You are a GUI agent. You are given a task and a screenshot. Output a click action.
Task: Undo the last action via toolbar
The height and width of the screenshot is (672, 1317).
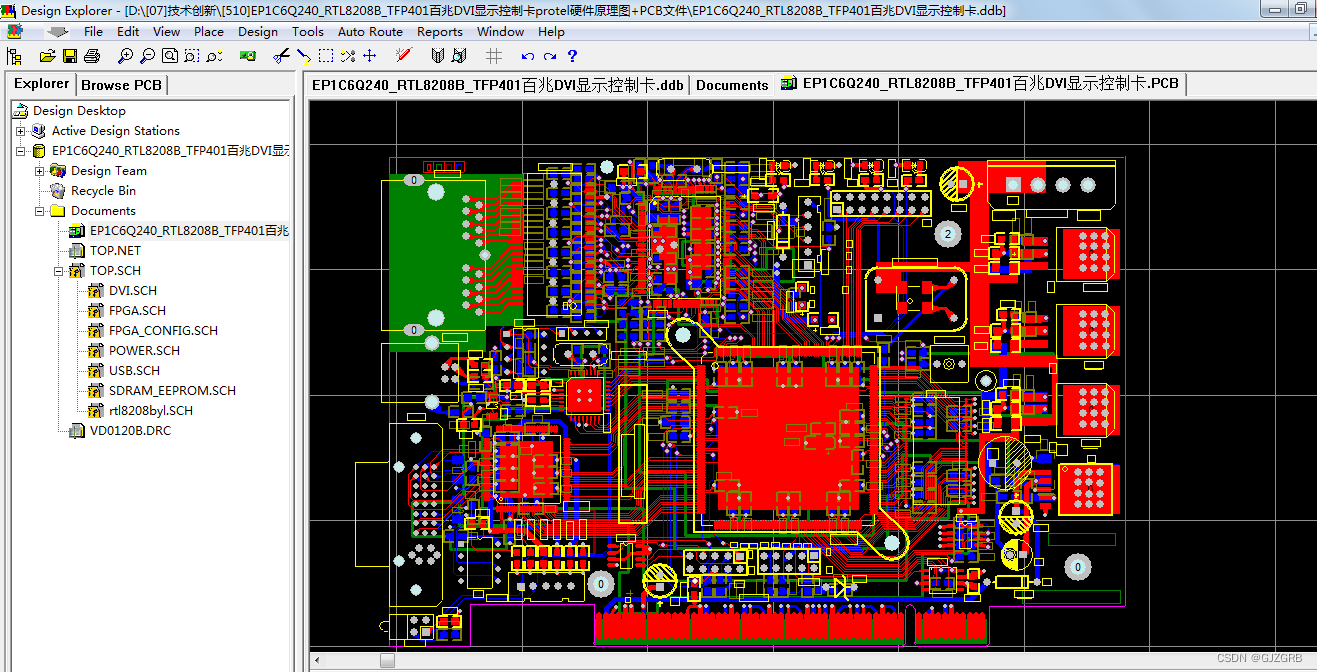527,55
